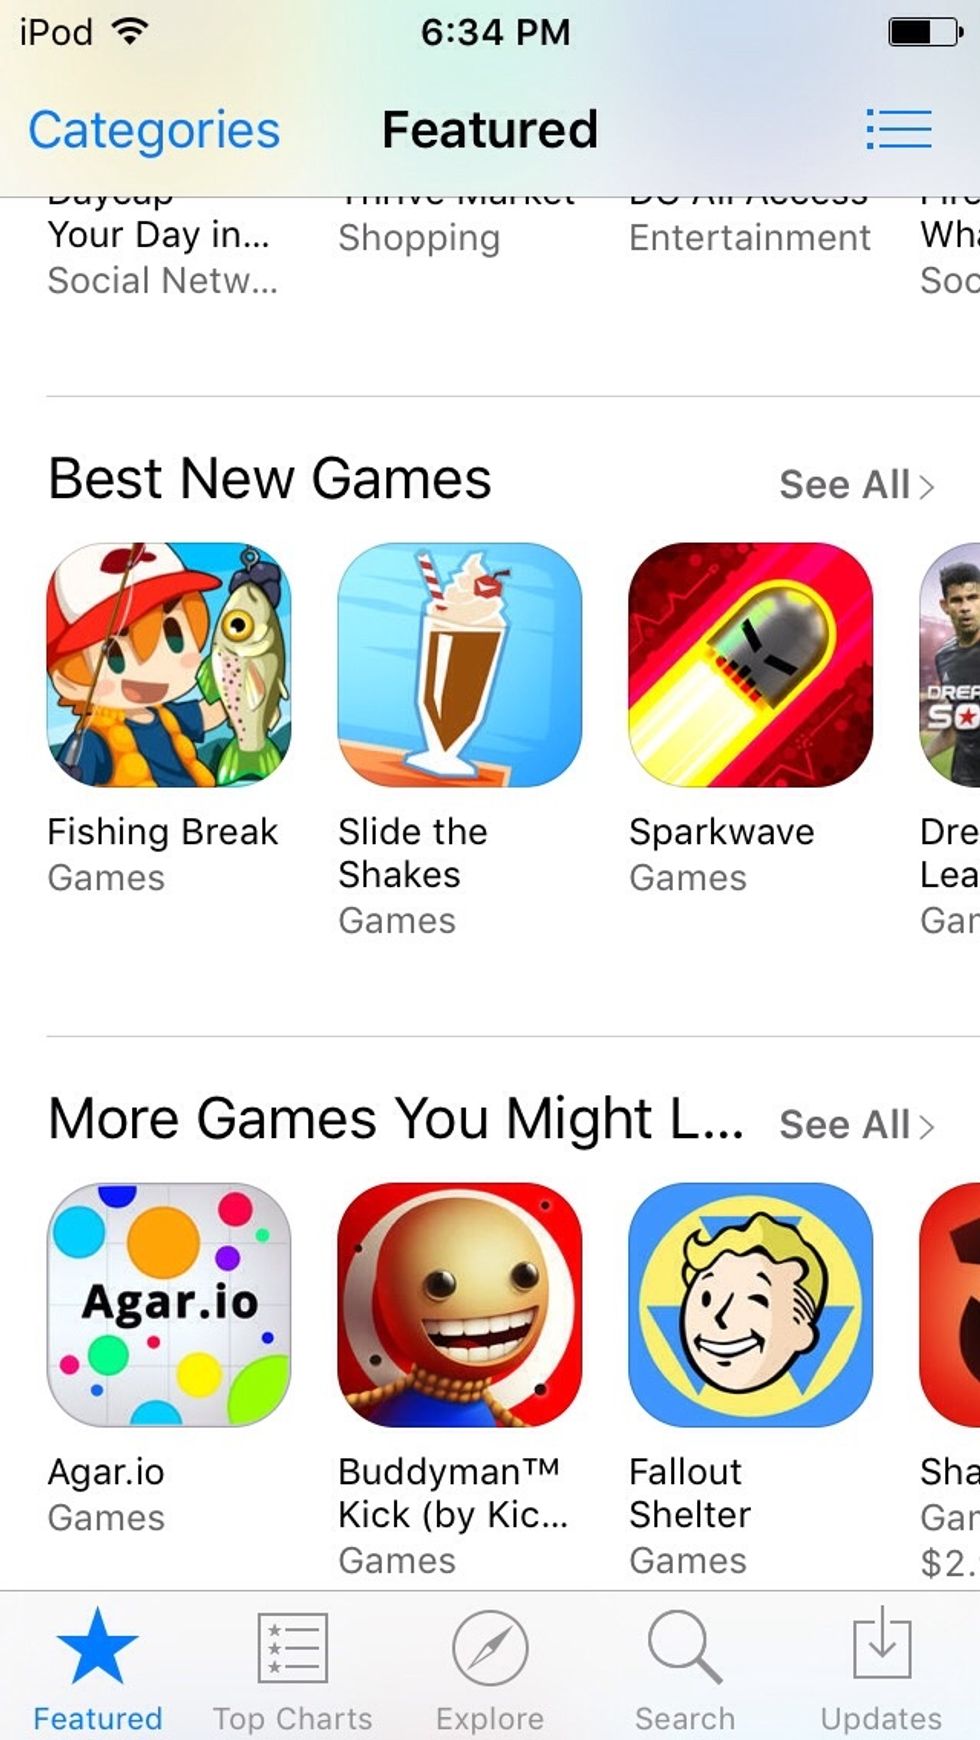Open the Fishing Break app icon

tap(169, 665)
